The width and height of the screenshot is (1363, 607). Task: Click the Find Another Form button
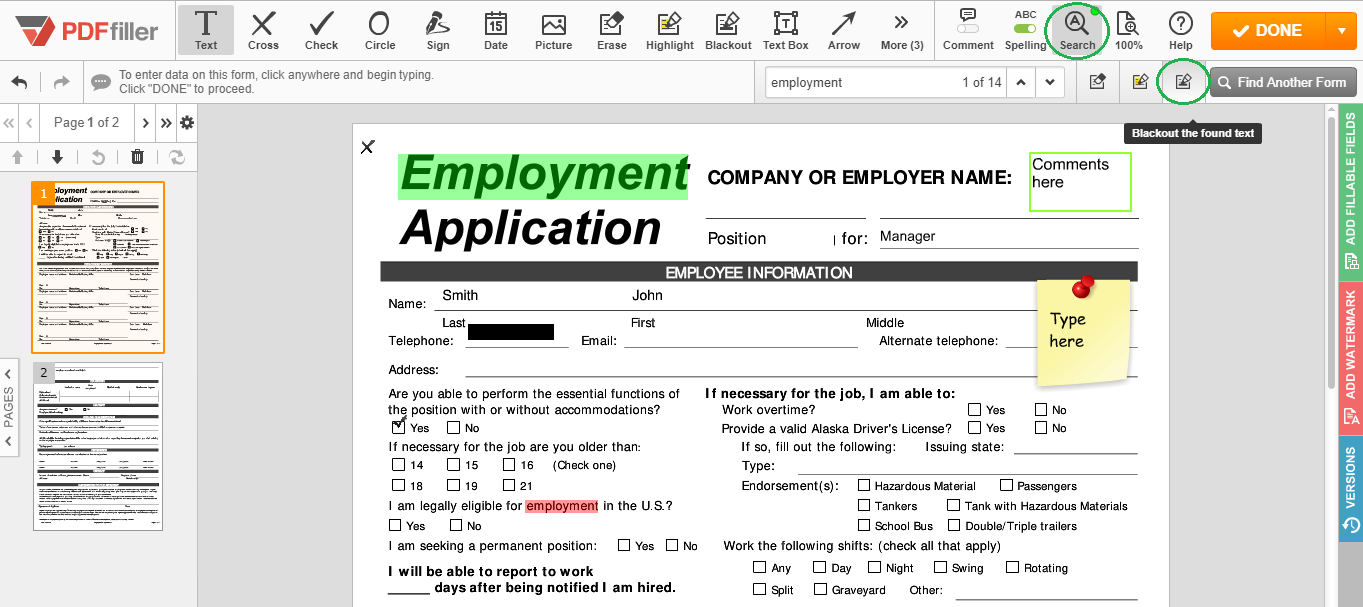(x=1283, y=82)
